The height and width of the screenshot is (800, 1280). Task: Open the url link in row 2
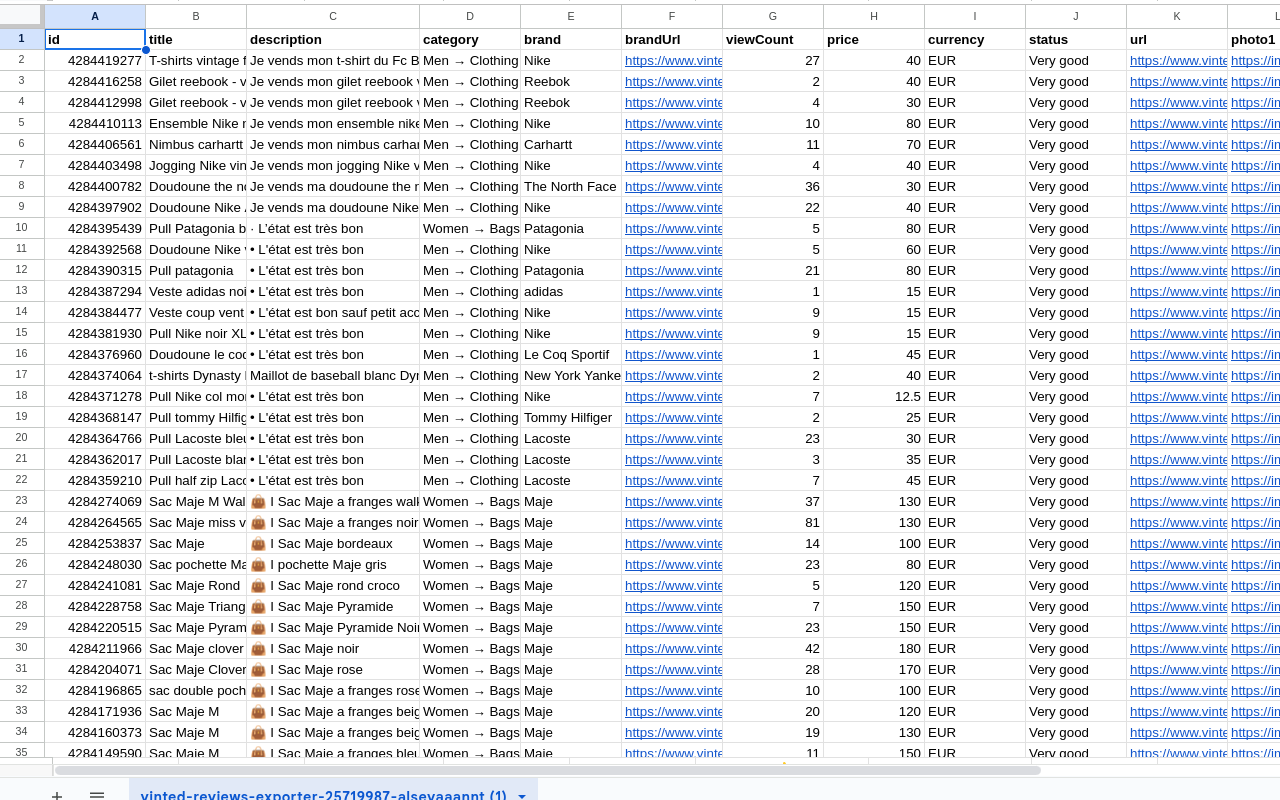(1178, 61)
